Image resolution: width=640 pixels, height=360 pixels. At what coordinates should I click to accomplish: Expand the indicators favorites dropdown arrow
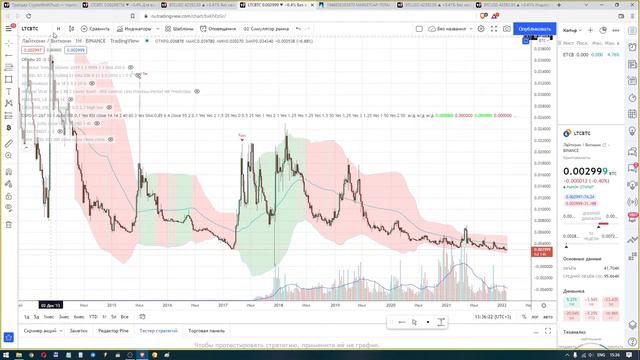(x=158, y=29)
